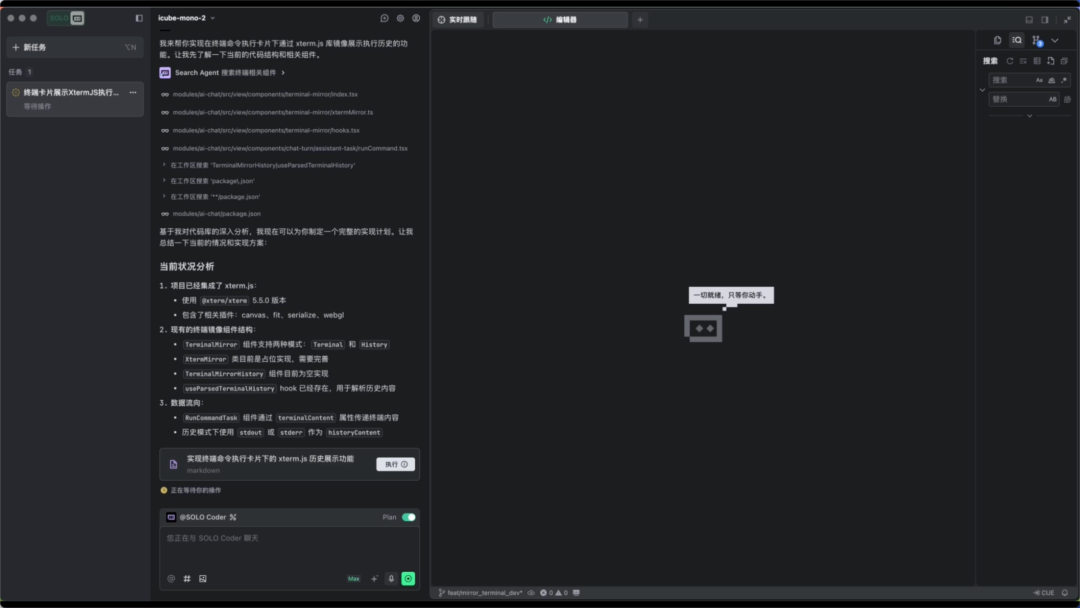Image resolution: width=1080 pixels, height=608 pixels.
Task: Click the 执行 execute button
Action: (x=395, y=464)
